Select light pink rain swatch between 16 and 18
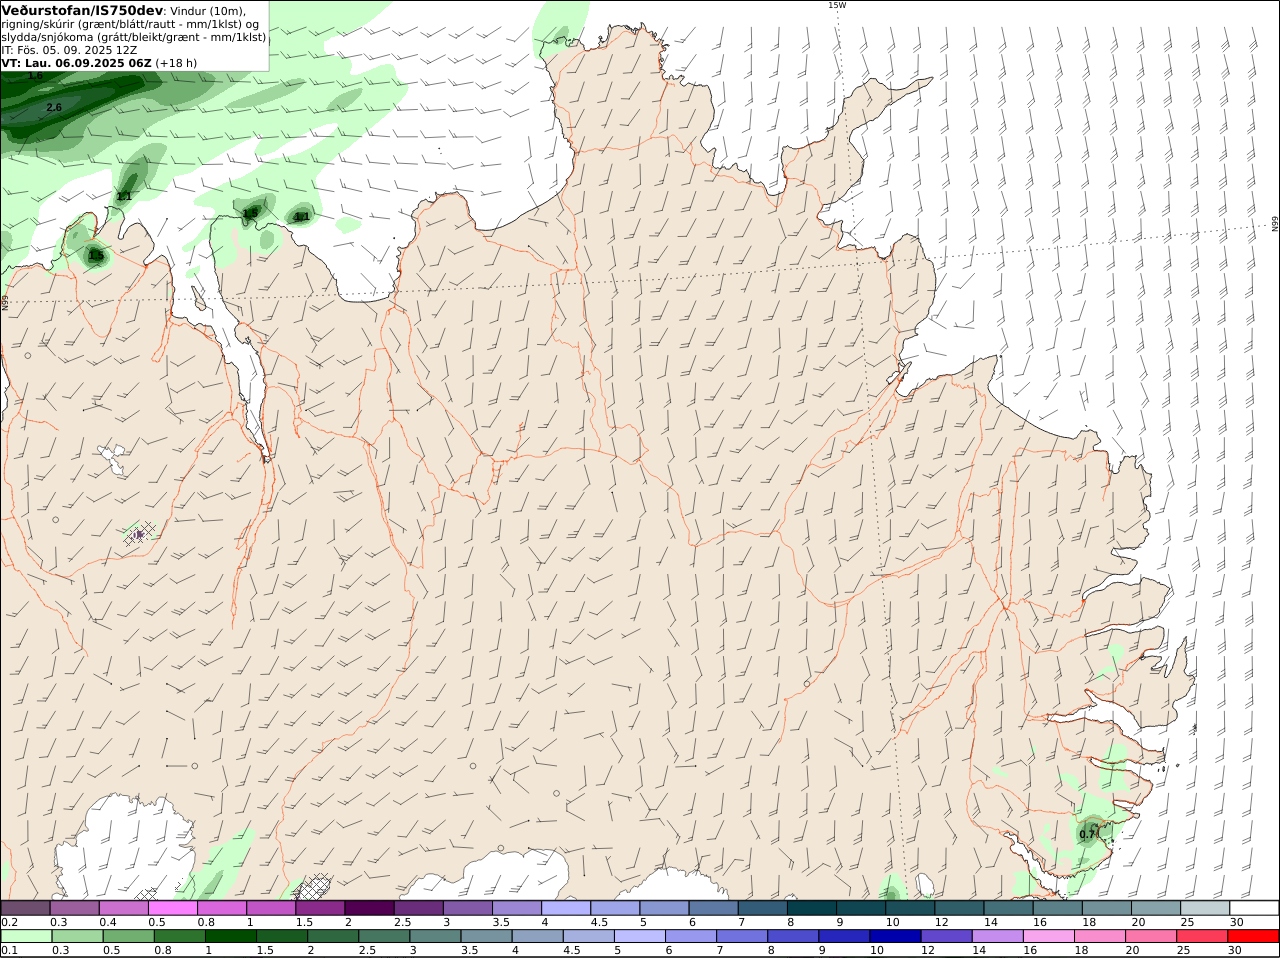The image size is (1280, 958). click(x=1049, y=936)
